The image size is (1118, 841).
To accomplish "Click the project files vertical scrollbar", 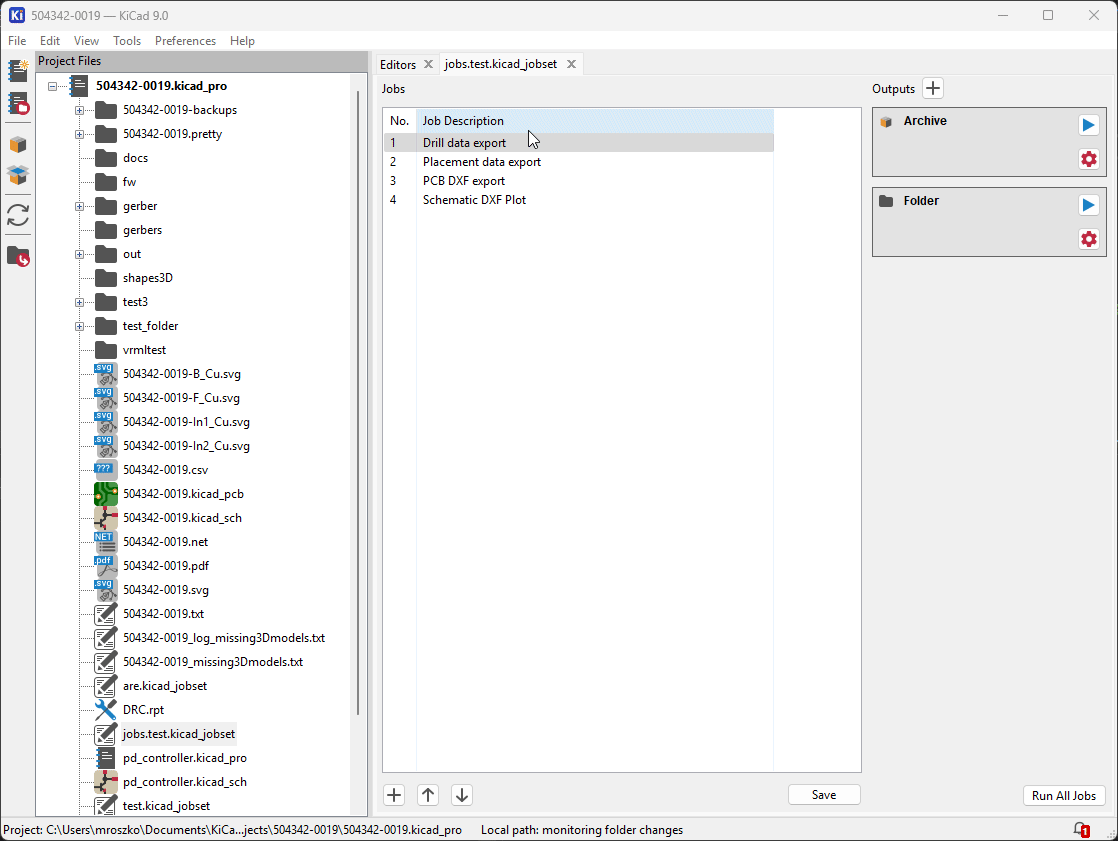I will (x=358, y=401).
